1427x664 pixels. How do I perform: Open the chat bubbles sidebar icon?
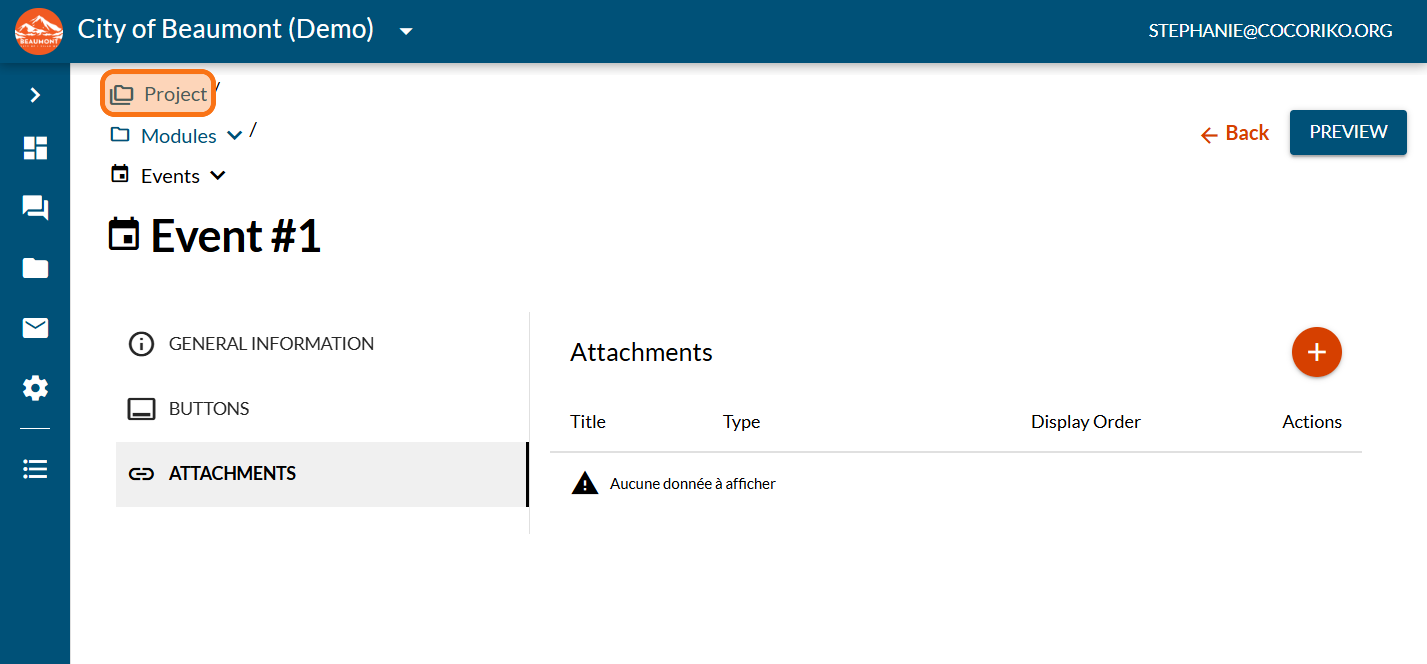pos(35,208)
